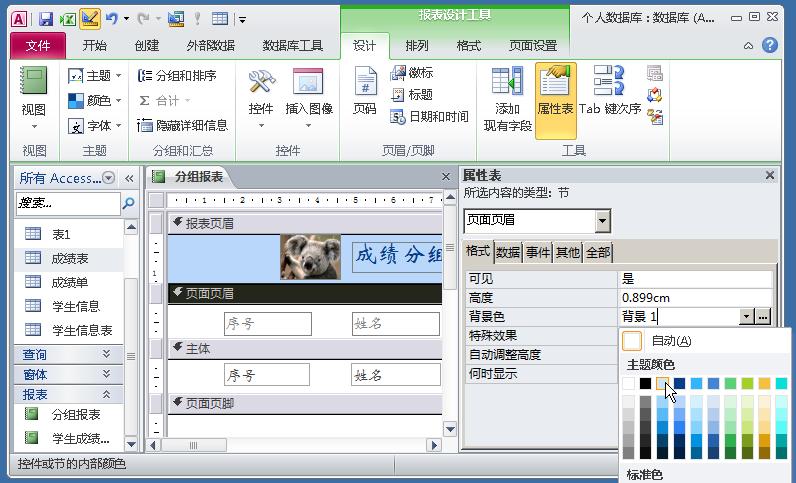Screen dimensions: 796x483
Task: Click the search magnifier icon
Action: pyautogui.click(x=129, y=204)
